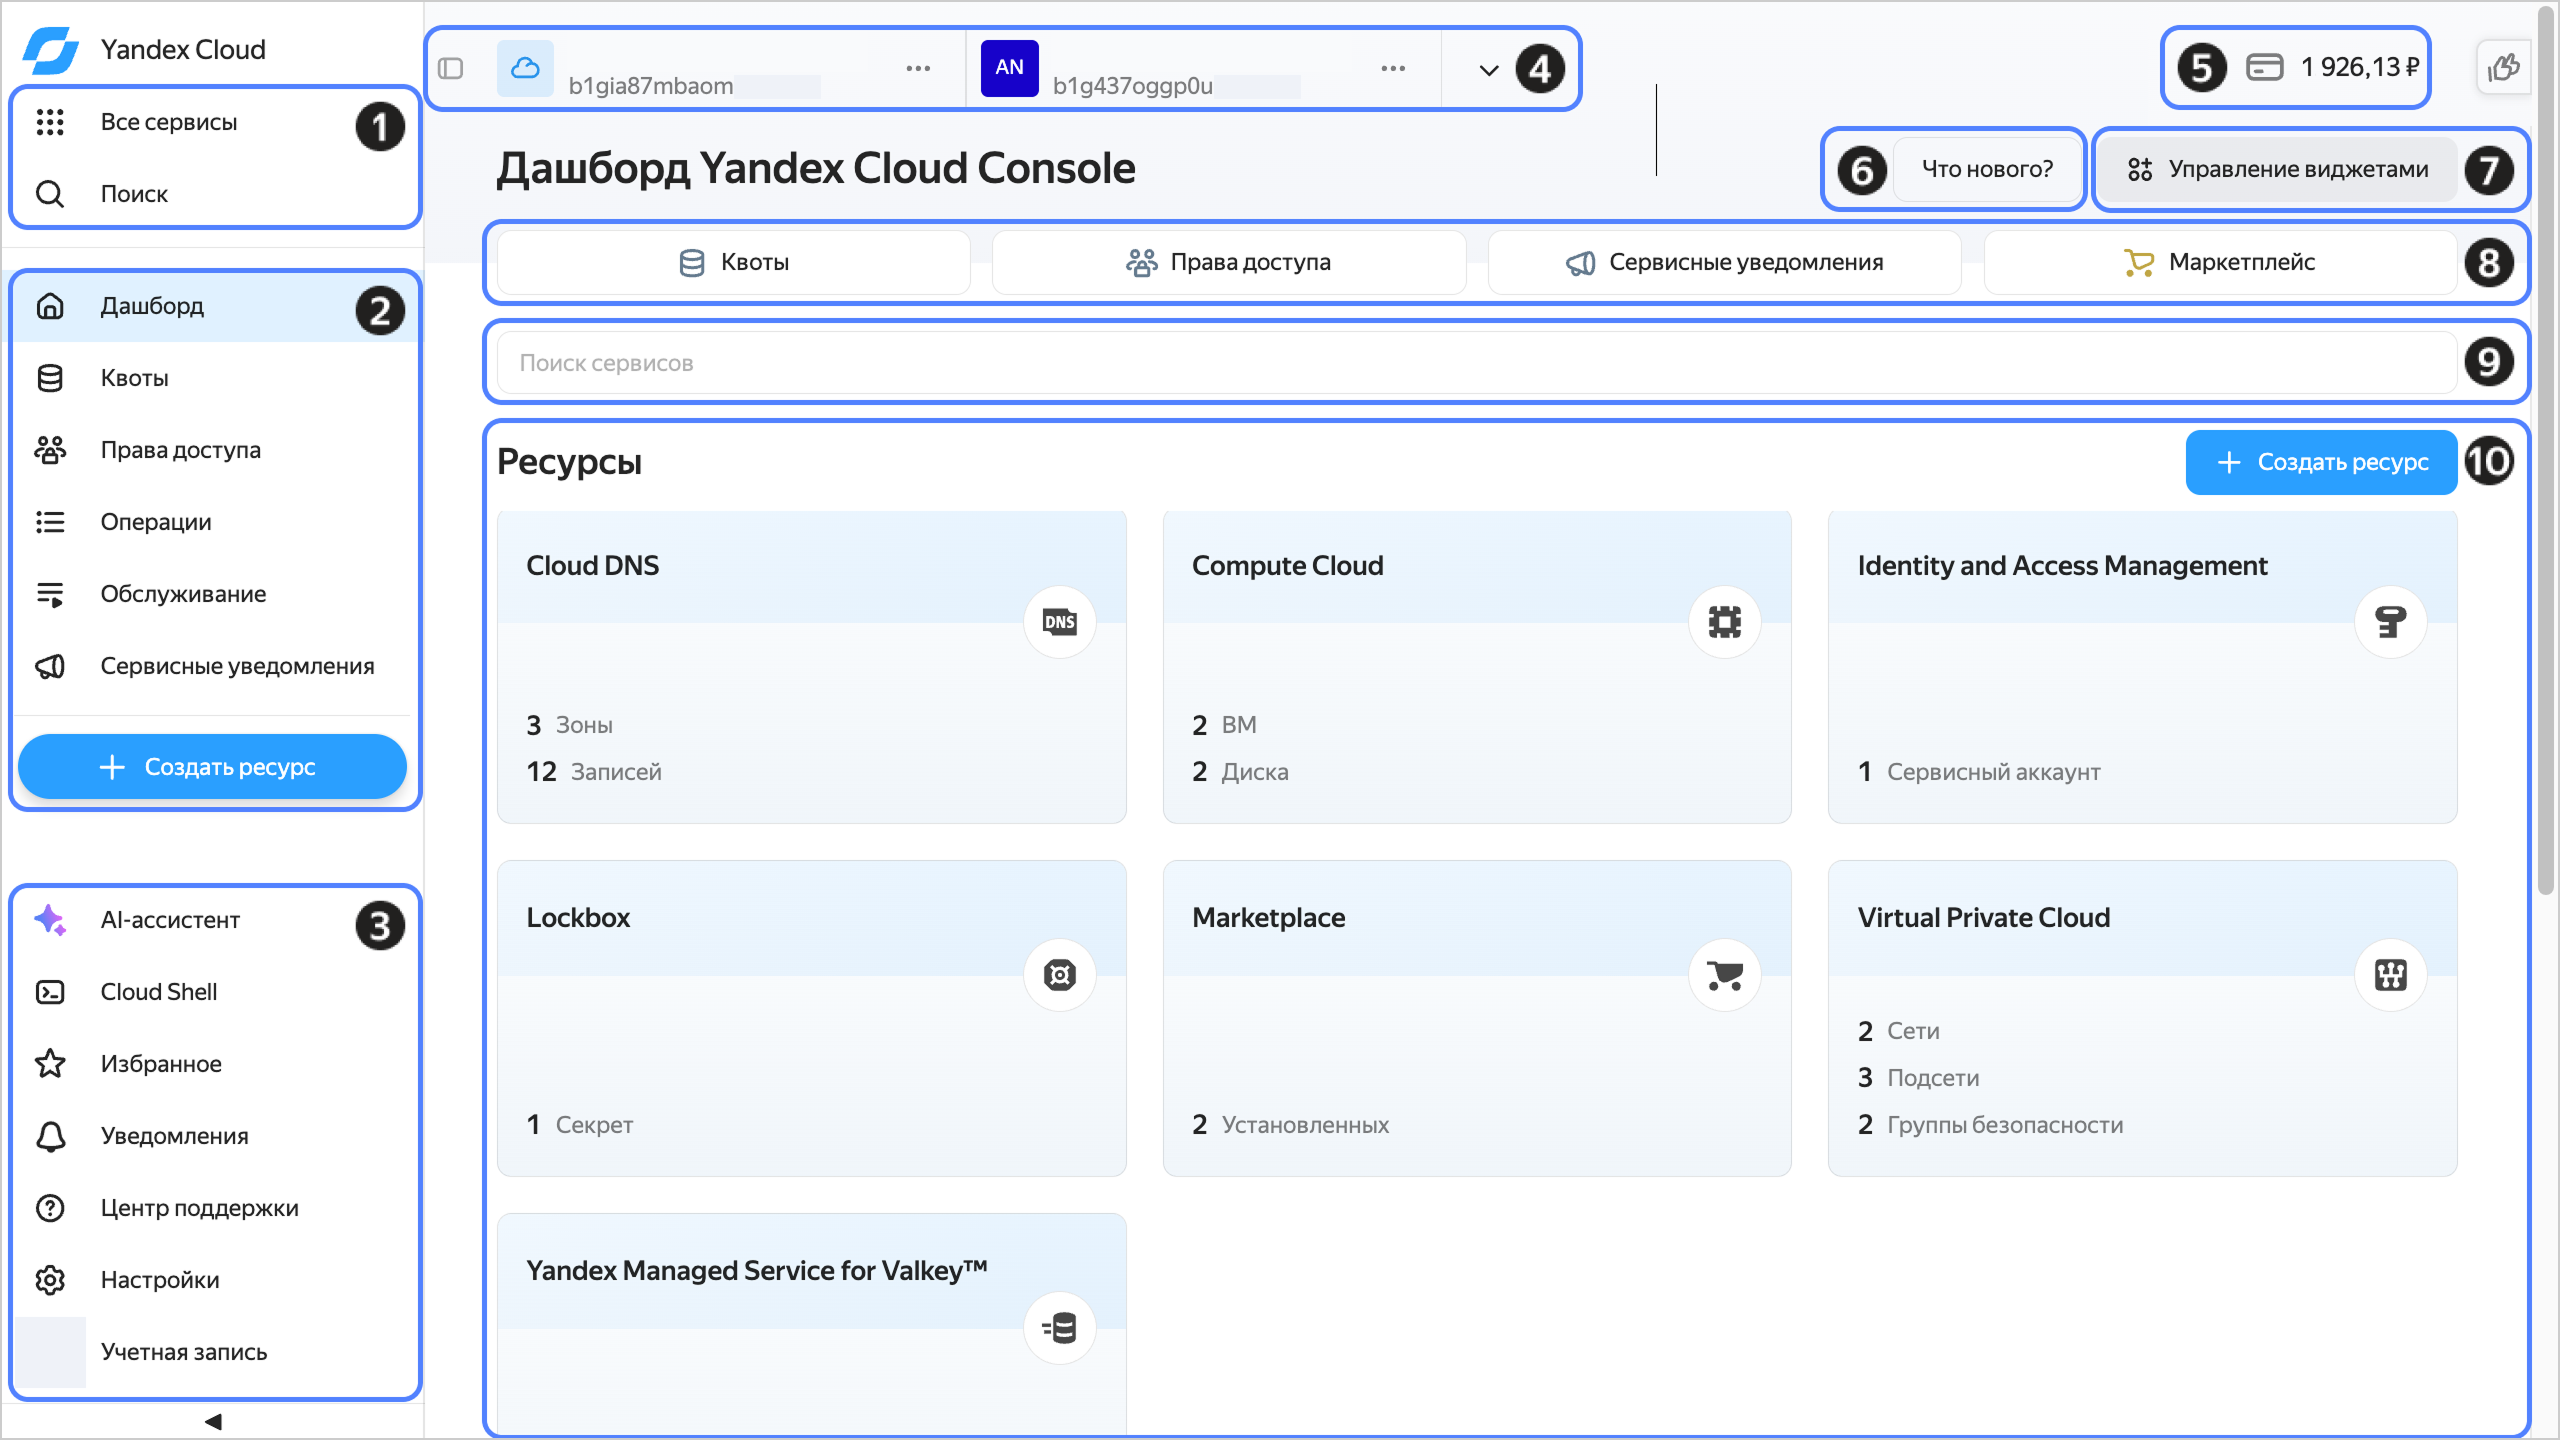Screen dimensions: 2560x1440
Task: Open Квоты in the sidebar menu
Action: pyautogui.click(x=214, y=378)
